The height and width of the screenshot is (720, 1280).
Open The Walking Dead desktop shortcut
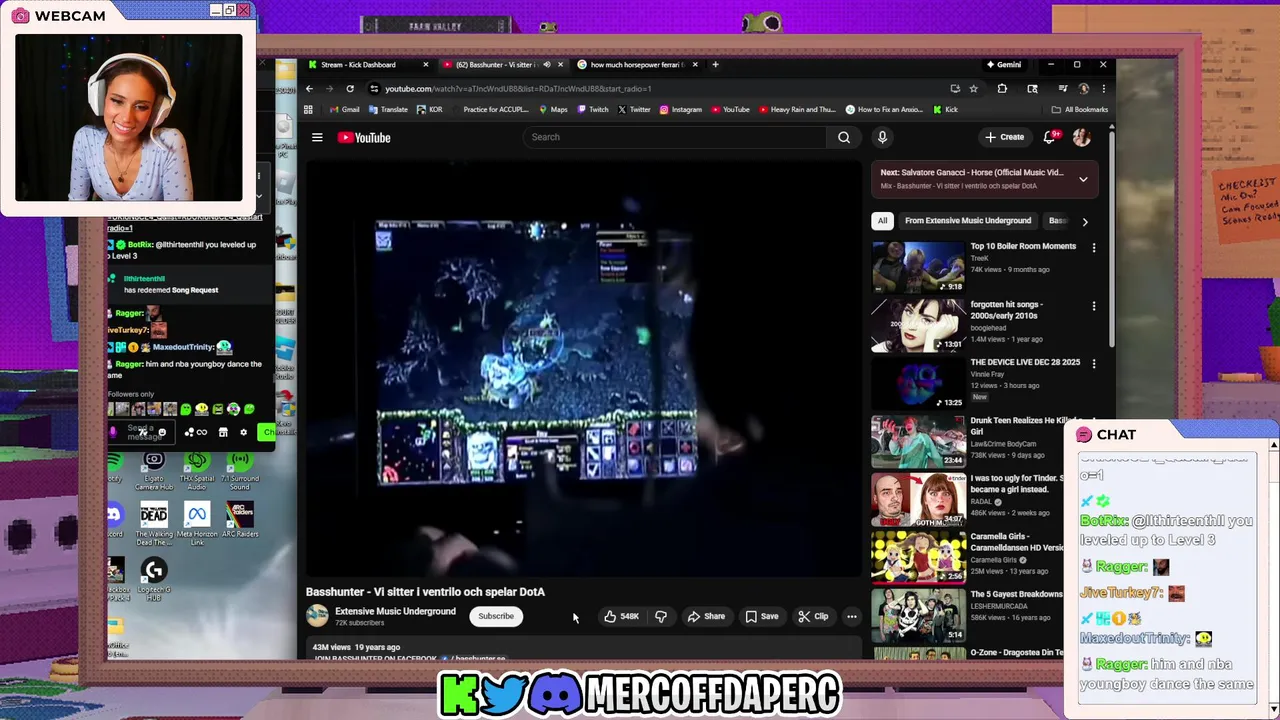153,523
